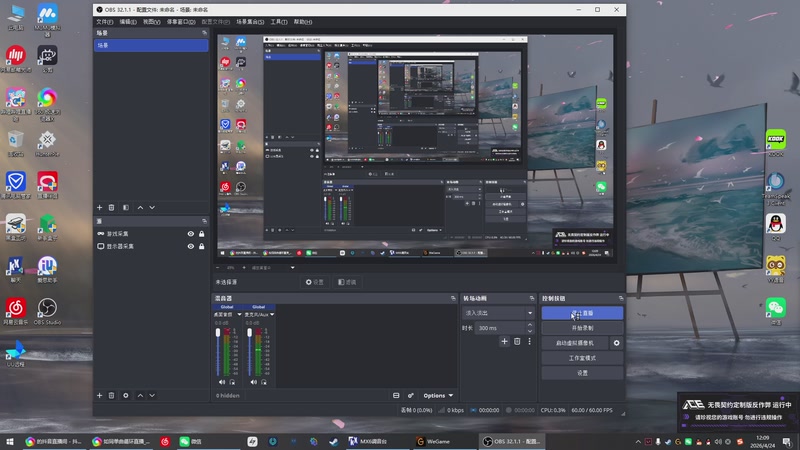This screenshot has width=800, height=450.
Task: Move the scene down with the arrow
Action: 152,208
